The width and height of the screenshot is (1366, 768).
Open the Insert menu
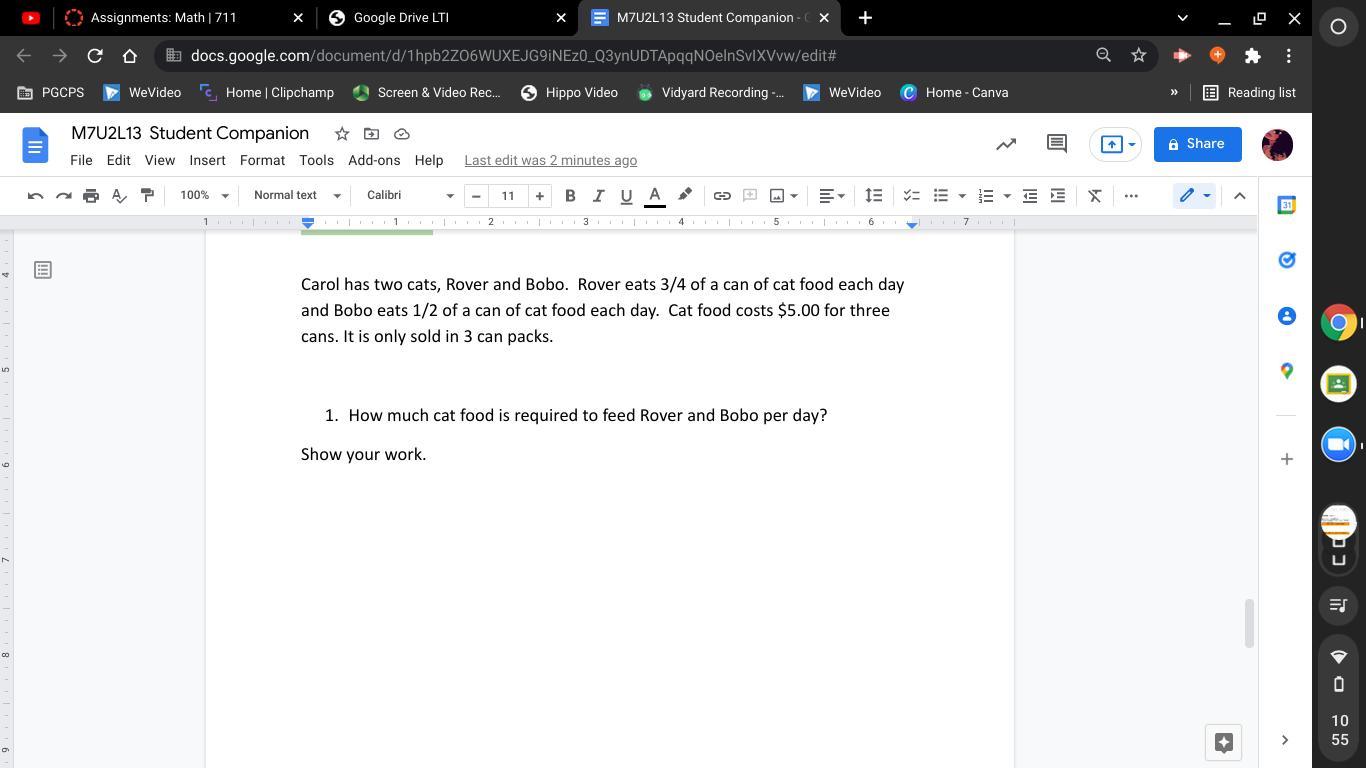(207, 160)
